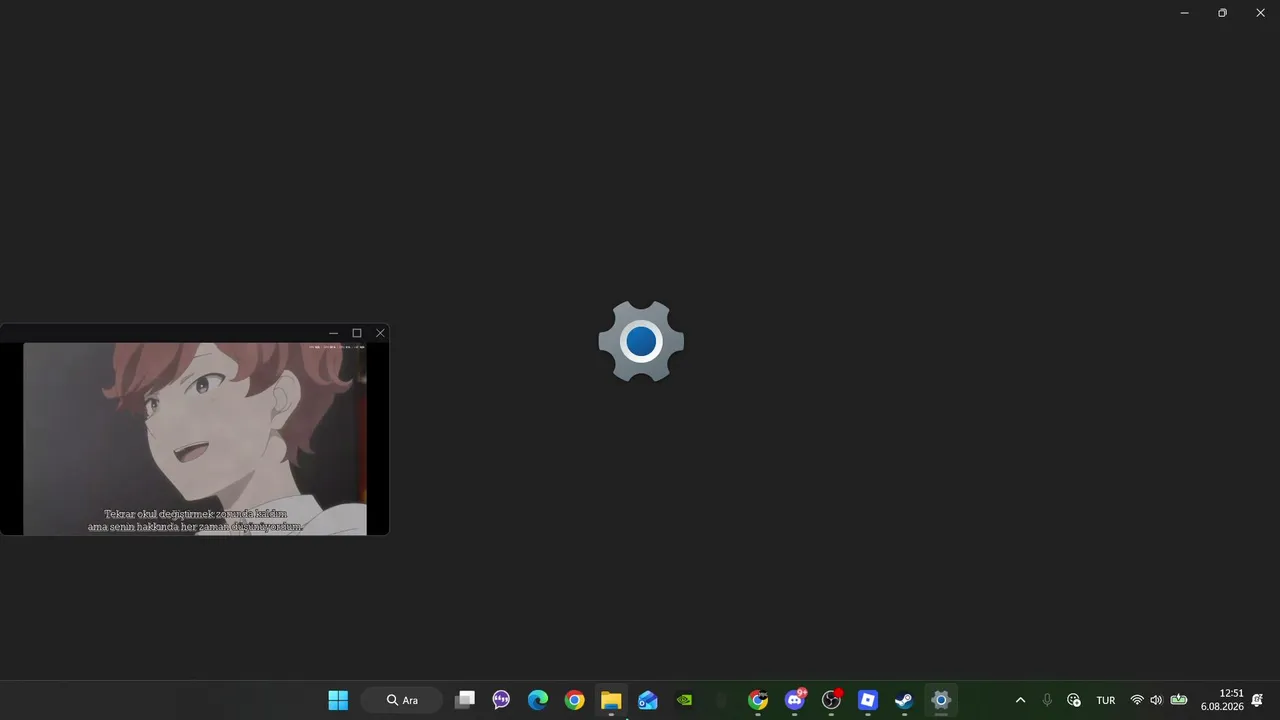Close the small video player window
Image resolution: width=1280 pixels, height=720 pixels.
[x=380, y=333]
